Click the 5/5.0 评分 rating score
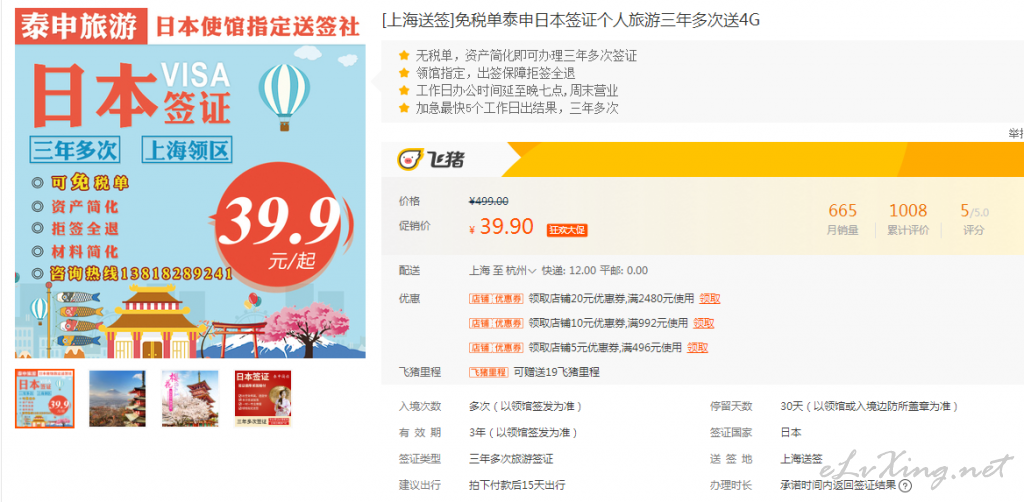 (x=974, y=219)
